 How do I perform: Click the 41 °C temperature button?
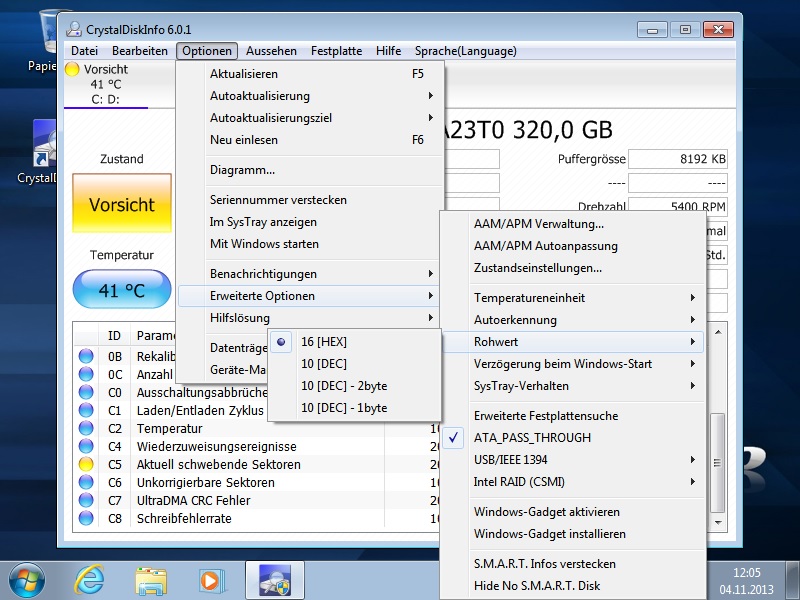pyautogui.click(x=122, y=290)
